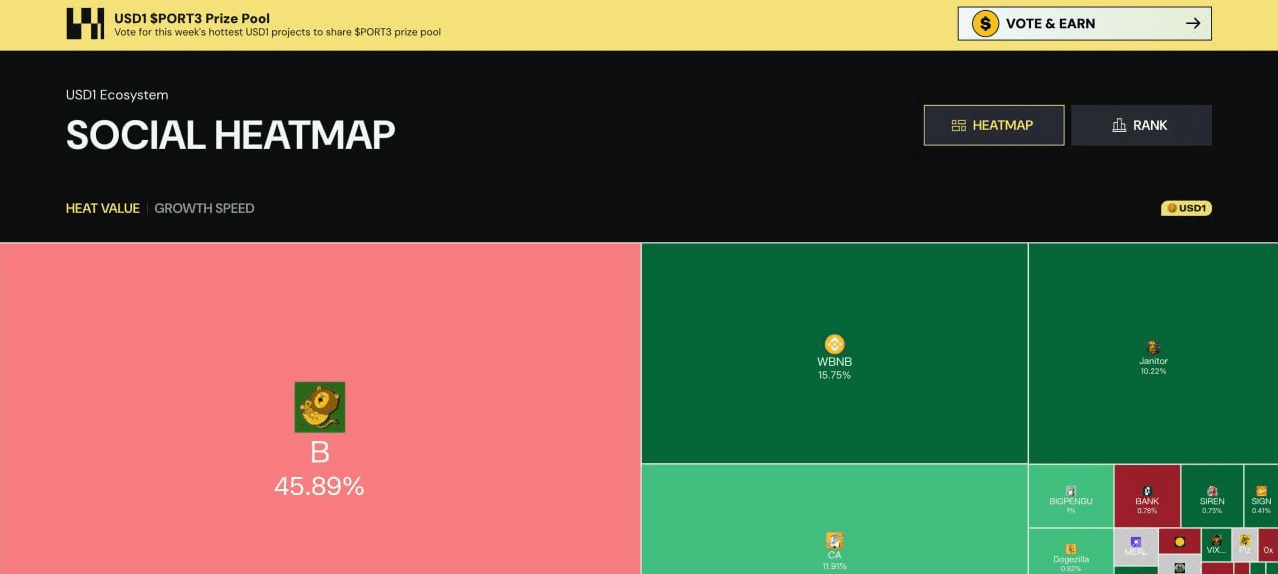Open the WBNB tile at 15.75%
This screenshot has width=1278, height=574.
click(x=834, y=353)
